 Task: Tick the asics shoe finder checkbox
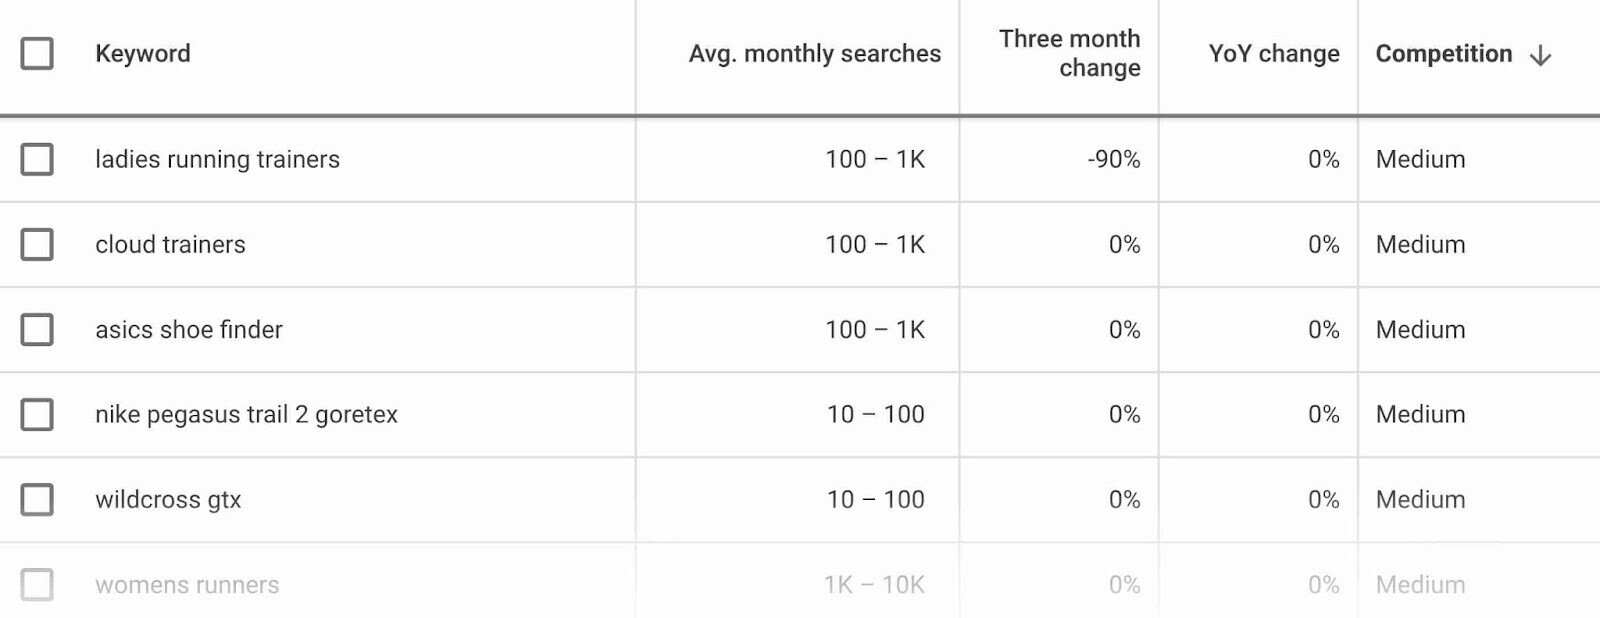[x=37, y=329]
